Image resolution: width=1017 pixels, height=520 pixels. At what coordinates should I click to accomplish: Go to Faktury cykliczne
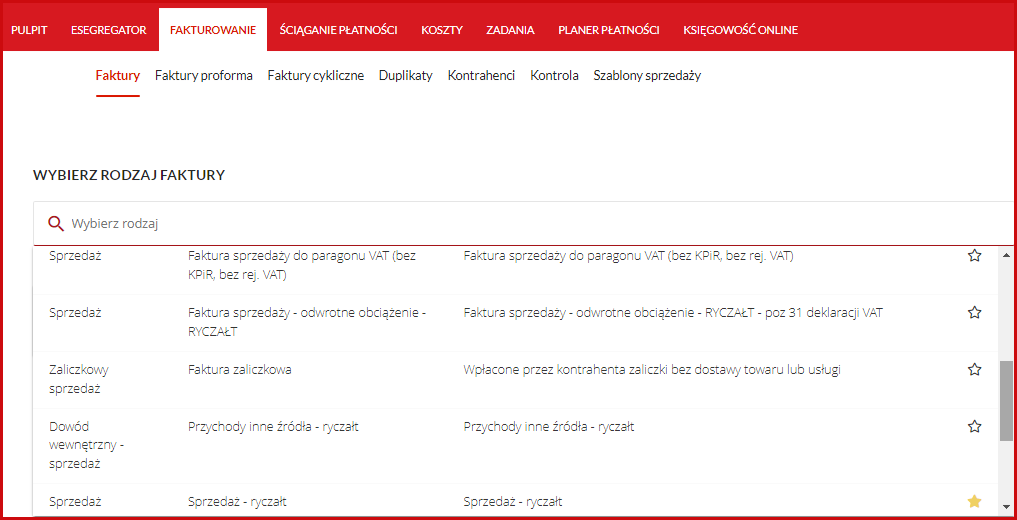click(x=316, y=76)
